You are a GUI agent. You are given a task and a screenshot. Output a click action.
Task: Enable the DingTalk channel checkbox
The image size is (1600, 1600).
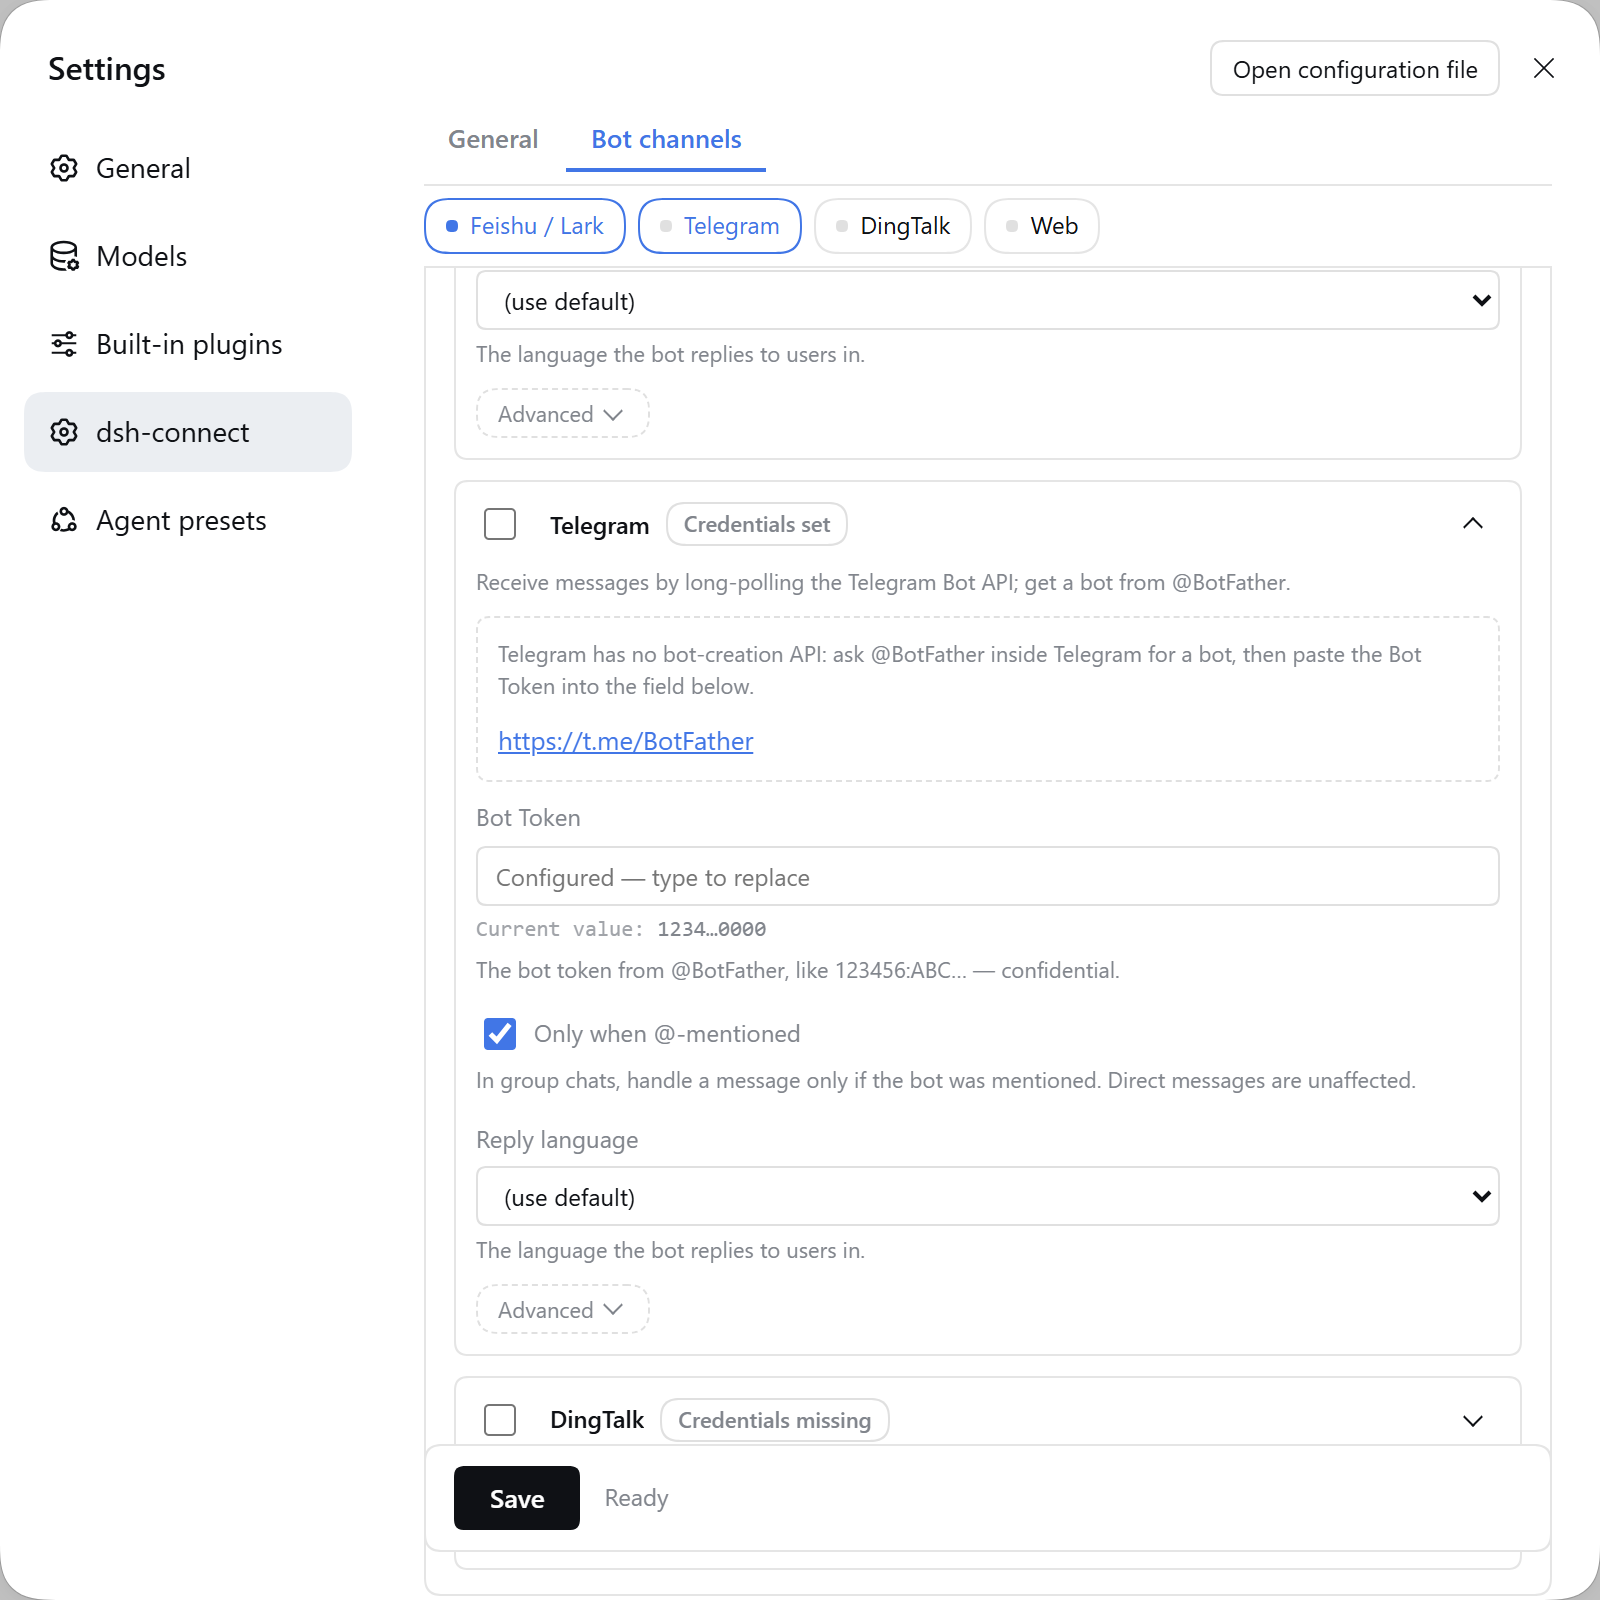pyautogui.click(x=500, y=1420)
